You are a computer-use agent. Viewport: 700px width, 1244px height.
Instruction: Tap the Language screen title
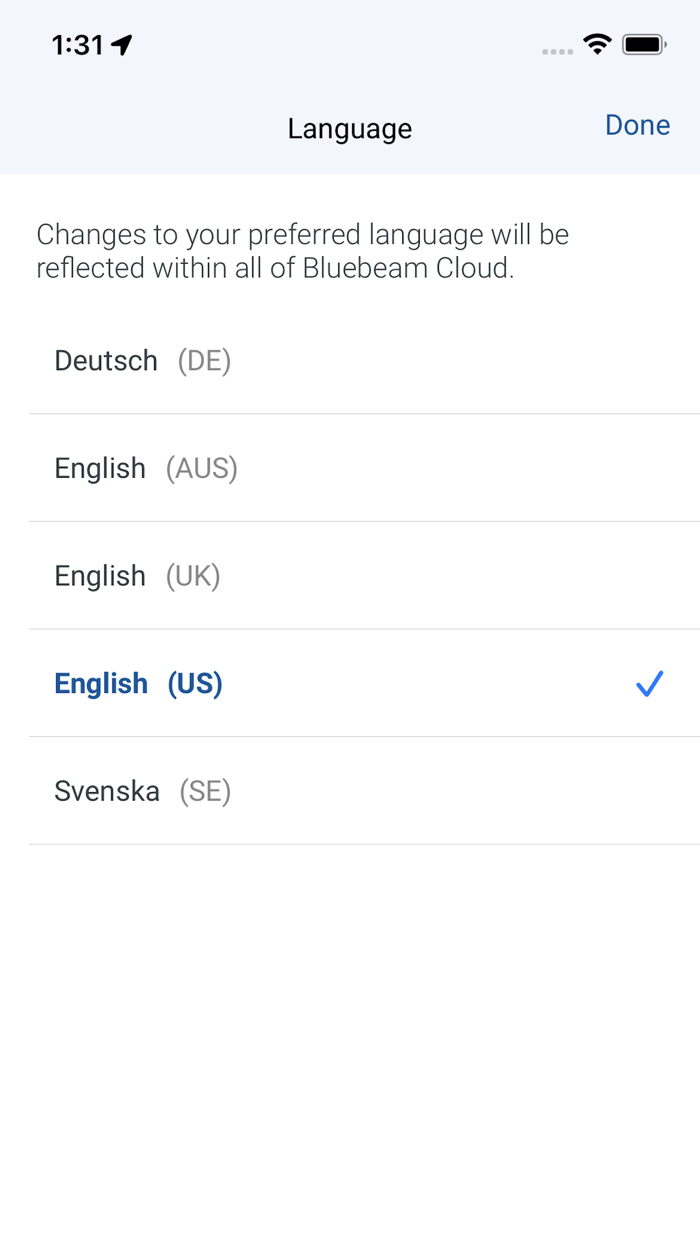[350, 129]
